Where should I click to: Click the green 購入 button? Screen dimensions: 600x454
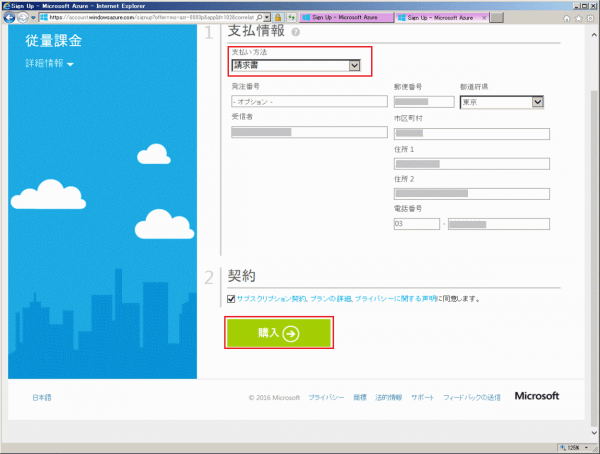coord(279,333)
